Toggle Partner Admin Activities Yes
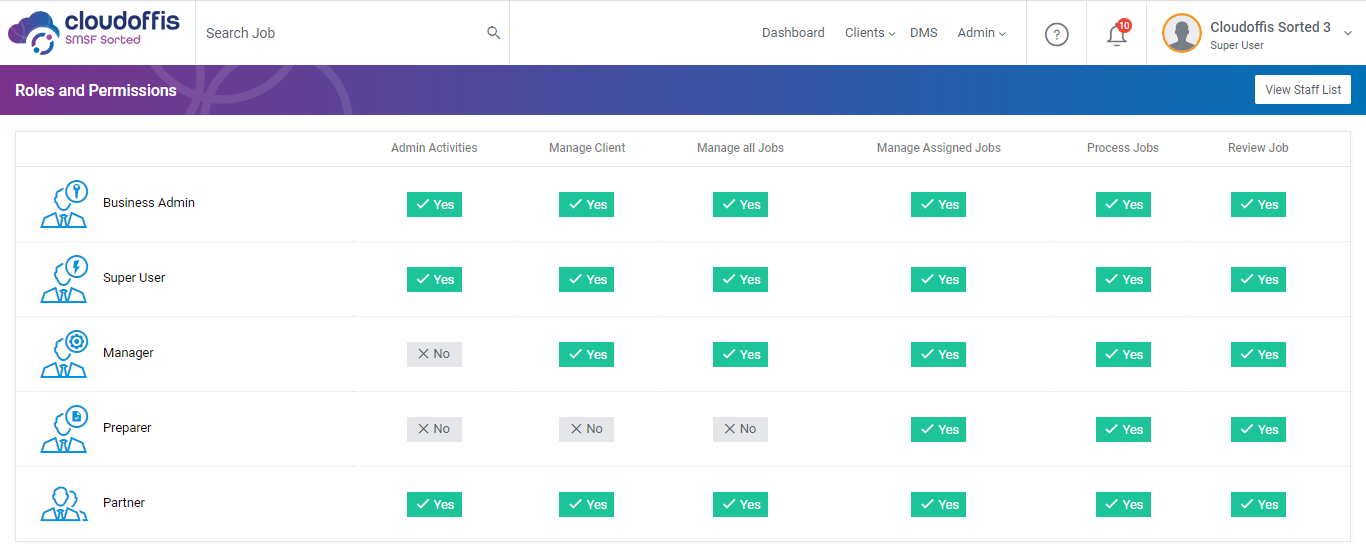 (434, 504)
